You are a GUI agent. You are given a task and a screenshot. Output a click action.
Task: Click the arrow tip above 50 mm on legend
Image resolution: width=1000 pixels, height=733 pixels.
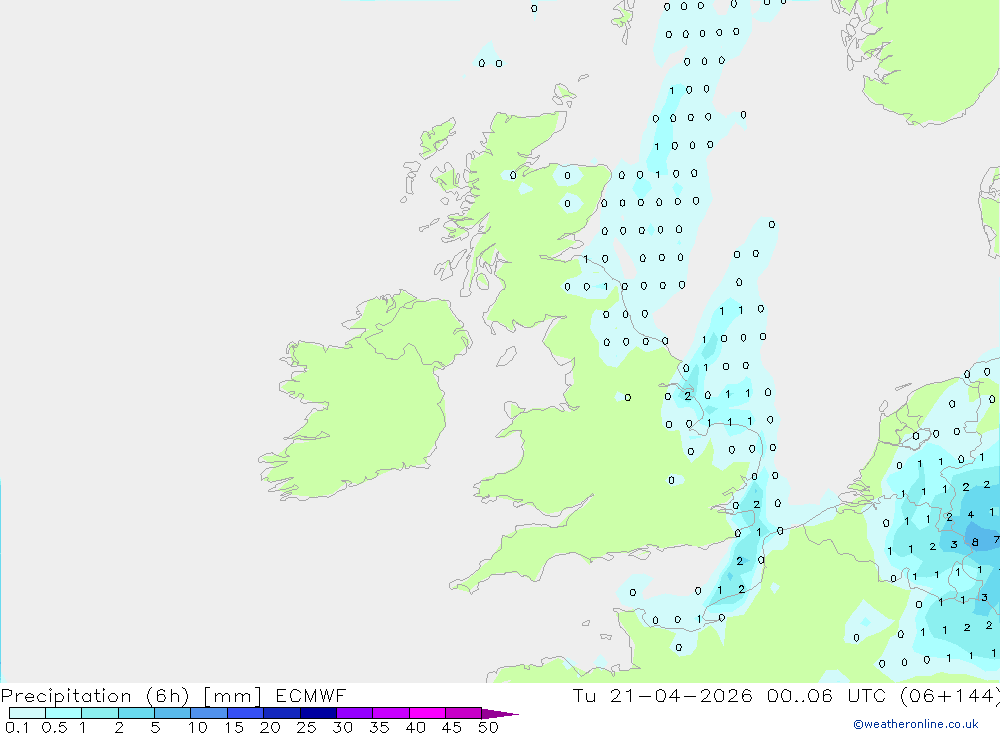pyautogui.click(x=500, y=714)
